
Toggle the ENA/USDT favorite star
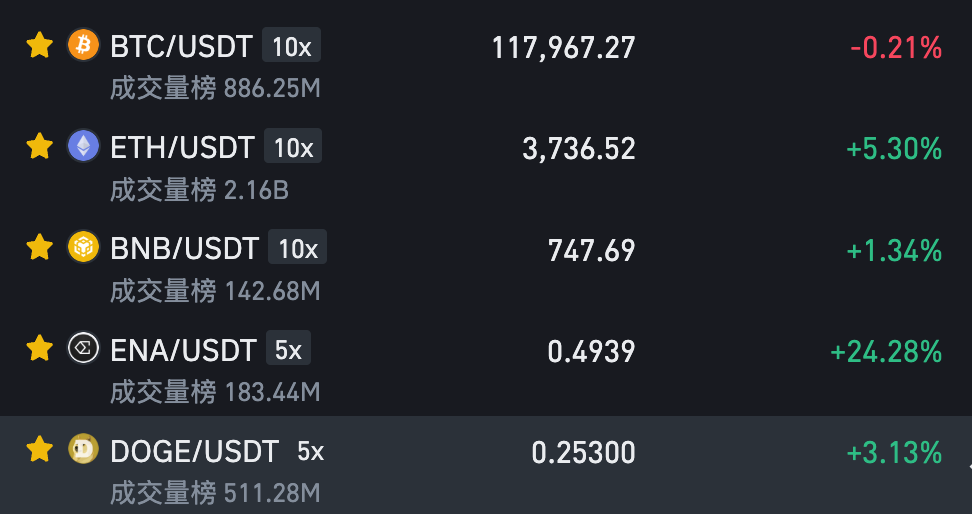tap(40, 348)
